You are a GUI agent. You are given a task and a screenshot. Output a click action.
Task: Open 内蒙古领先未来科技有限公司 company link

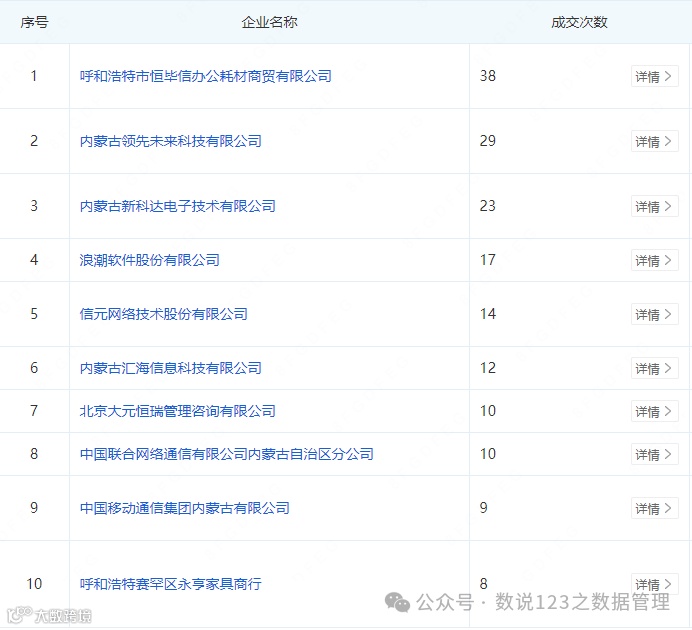(x=170, y=141)
